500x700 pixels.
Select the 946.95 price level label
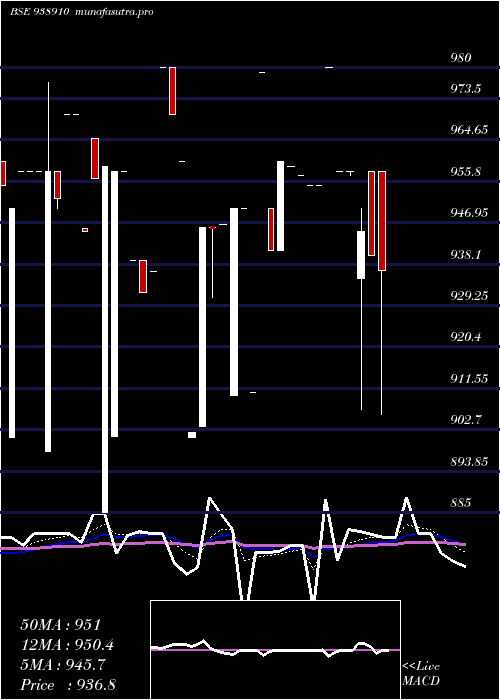(x=468, y=213)
